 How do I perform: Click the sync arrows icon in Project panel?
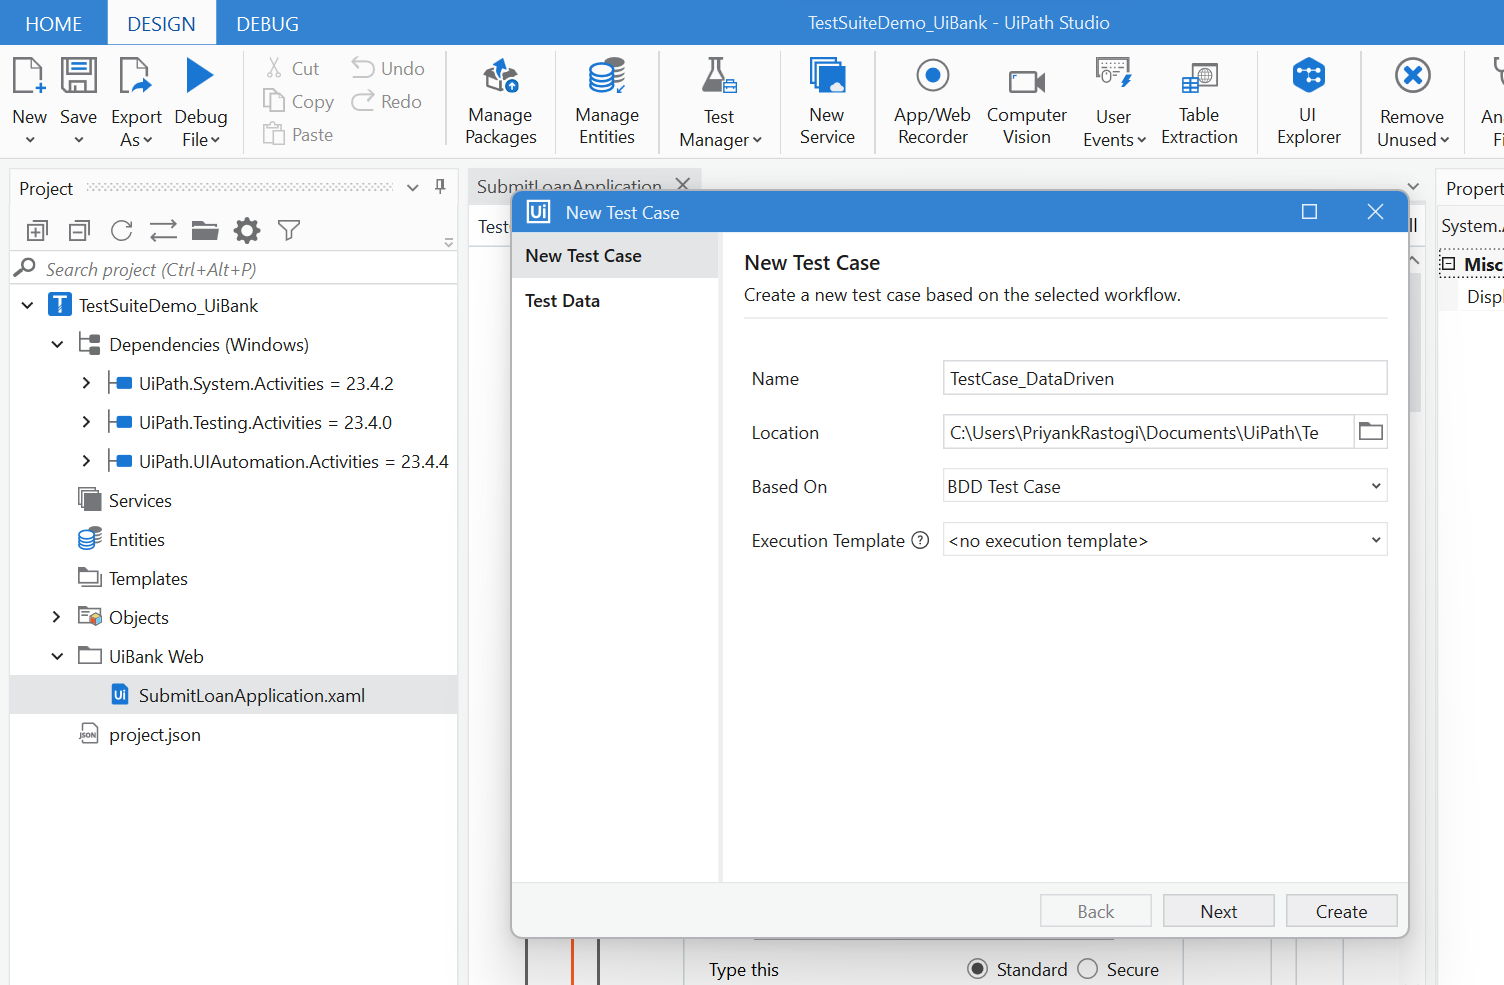point(163,231)
